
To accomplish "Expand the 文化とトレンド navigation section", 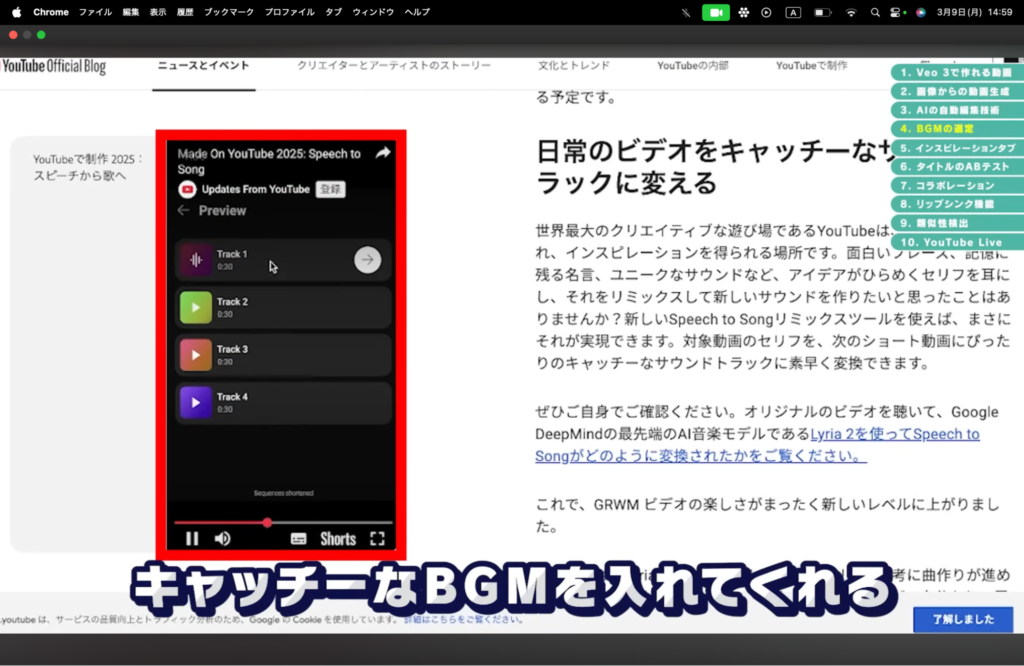I will pos(573,66).
